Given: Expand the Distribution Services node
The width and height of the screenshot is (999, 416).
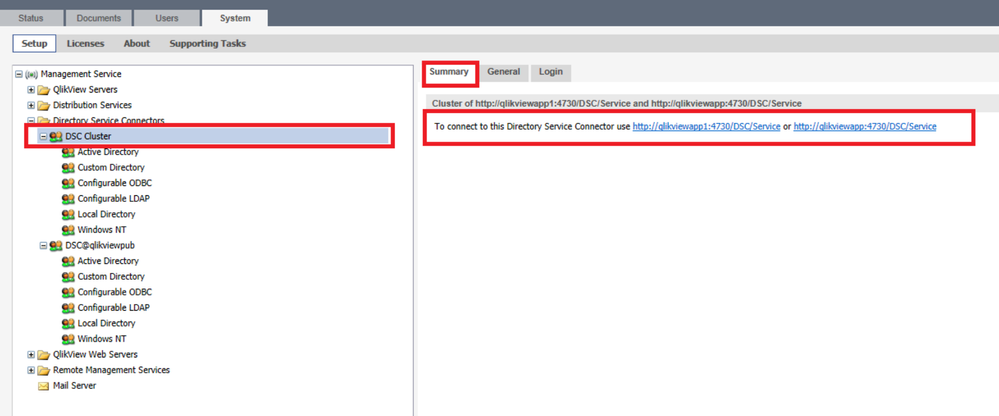Looking at the screenshot, I should 31,105.
